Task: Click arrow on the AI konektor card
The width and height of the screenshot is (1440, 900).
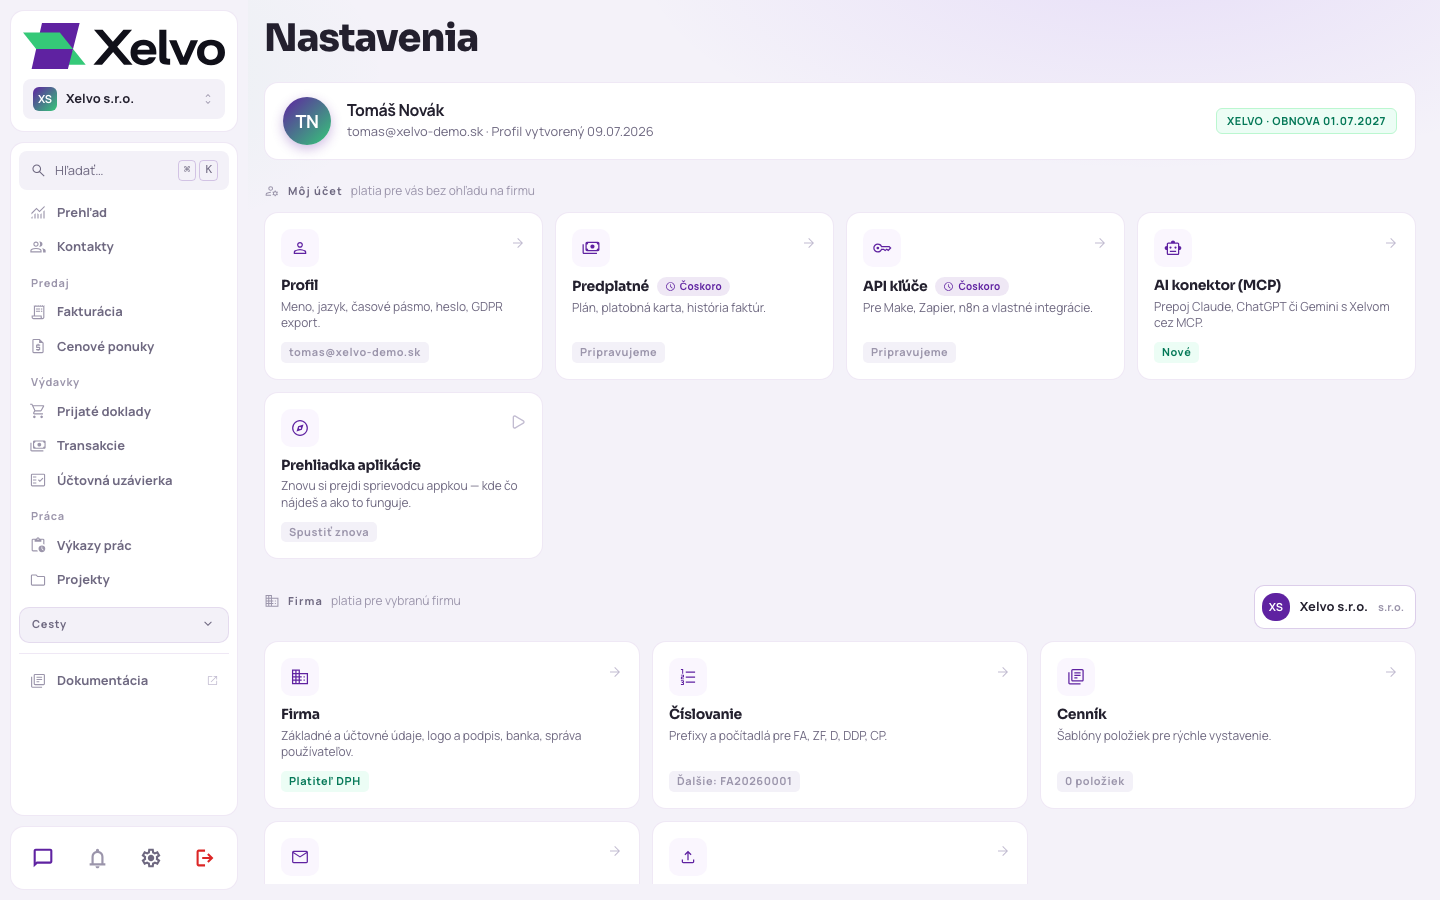Action: (1391, 243)
